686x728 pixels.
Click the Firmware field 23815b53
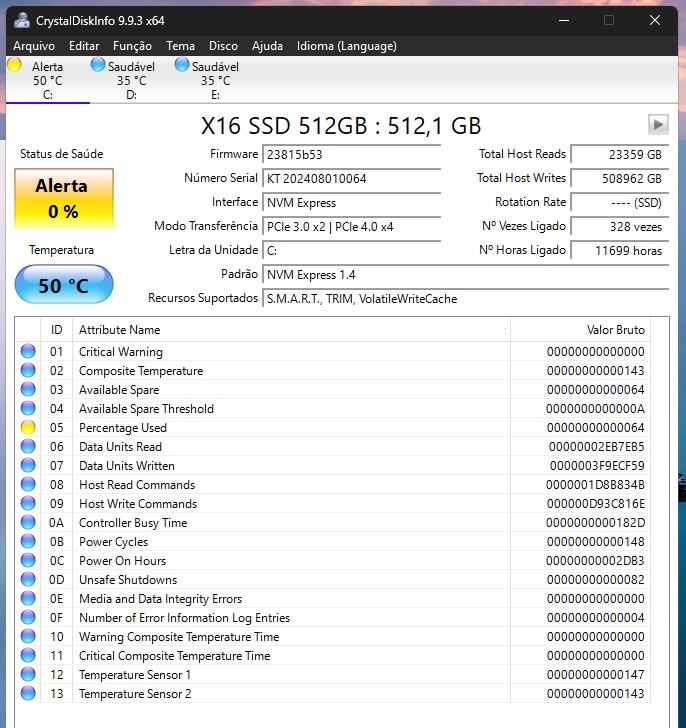coord(351,154)
